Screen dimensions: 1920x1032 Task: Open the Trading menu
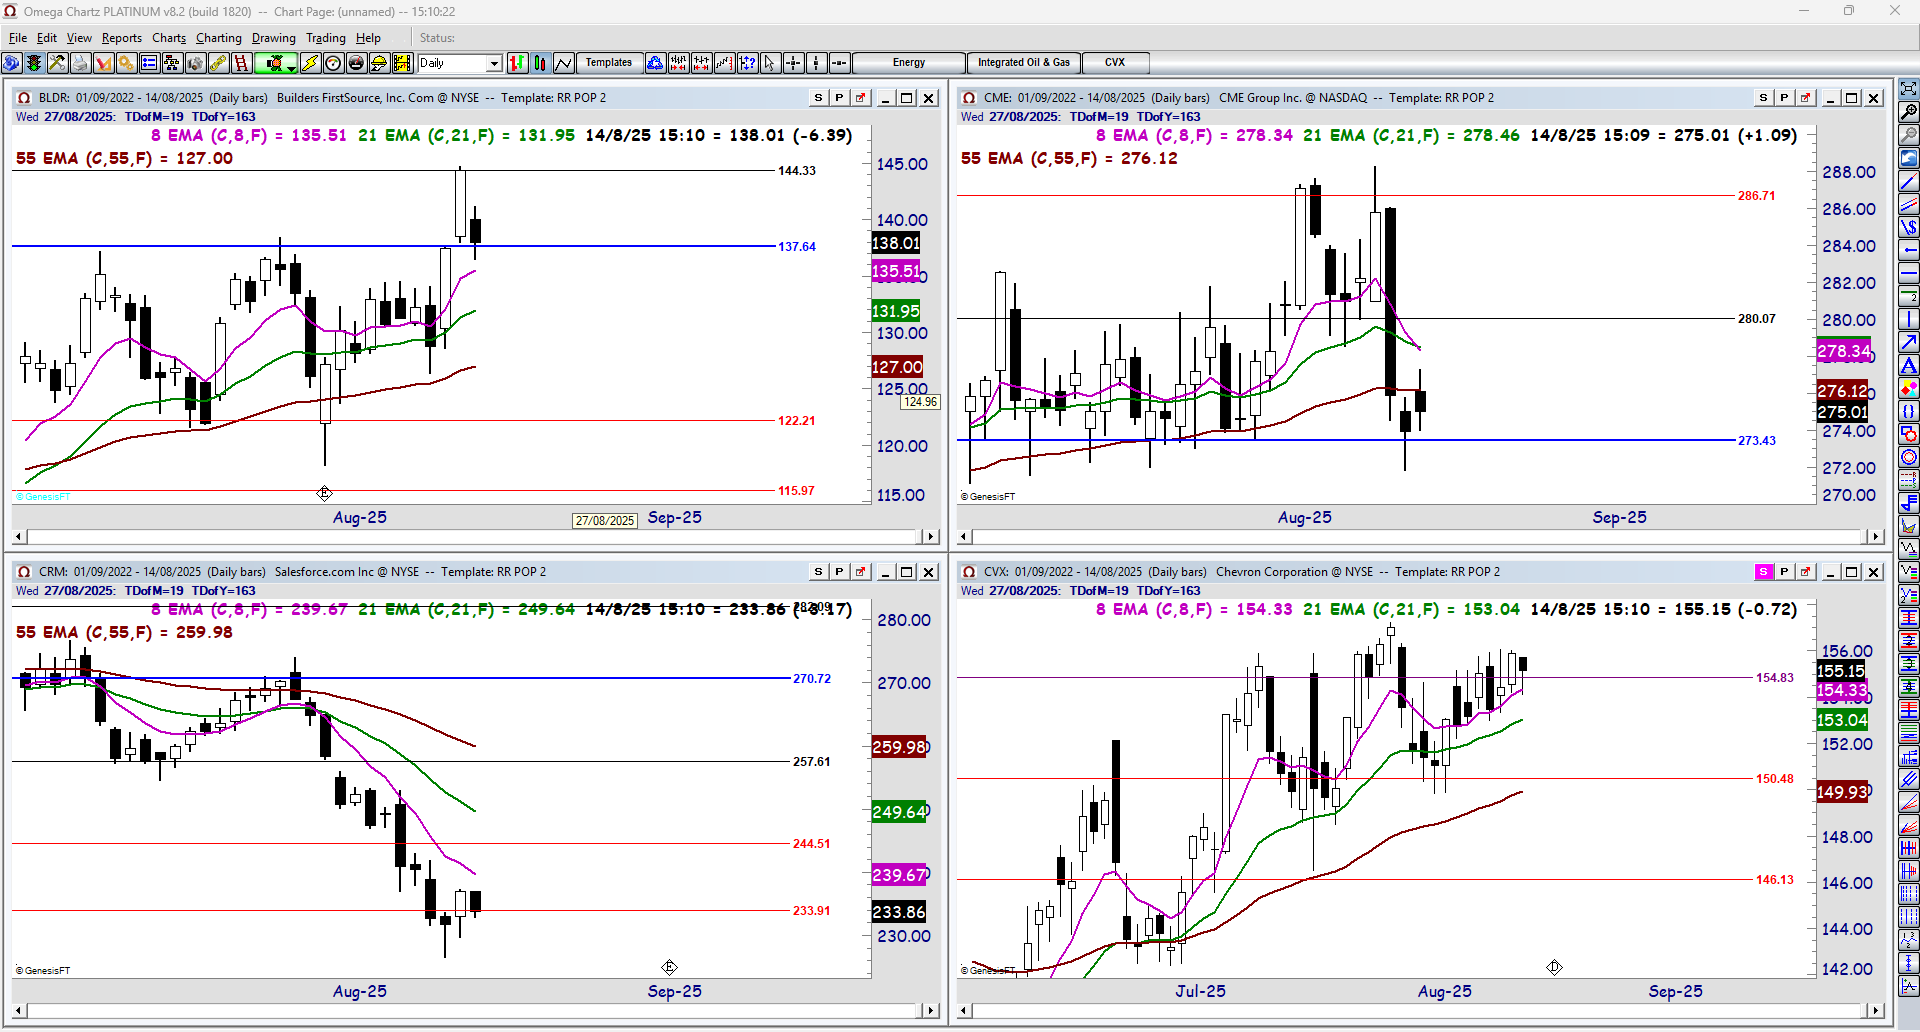(x=326, y=38)
